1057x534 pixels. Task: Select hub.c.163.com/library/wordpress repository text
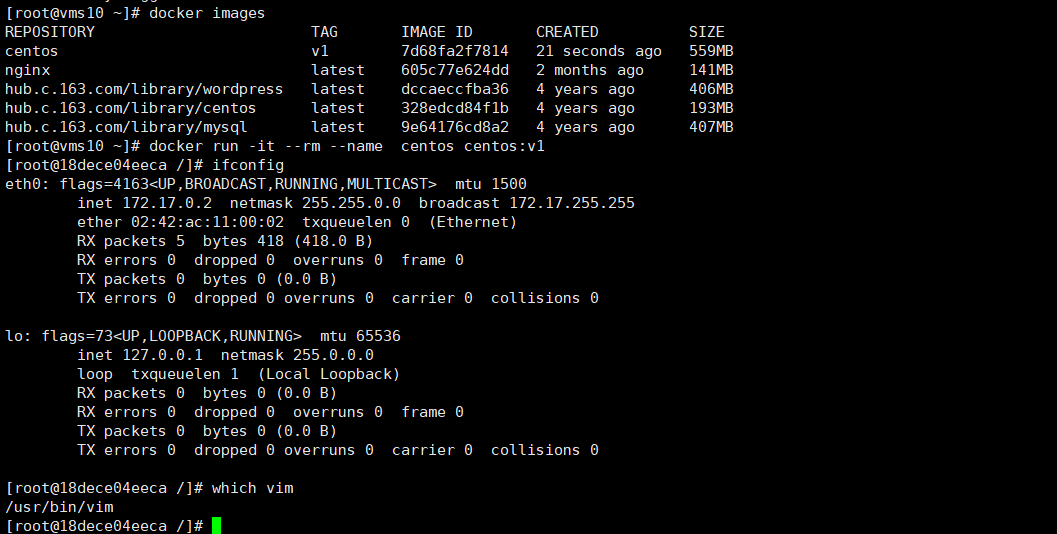144,89
